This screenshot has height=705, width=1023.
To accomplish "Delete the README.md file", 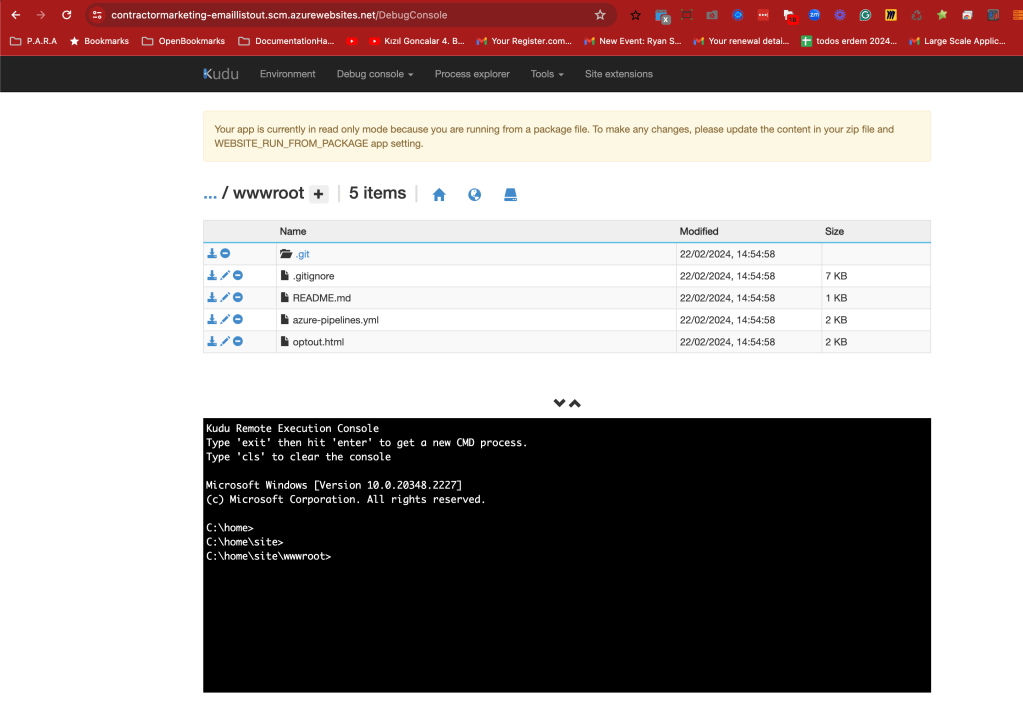I will (x=238, y=297).
